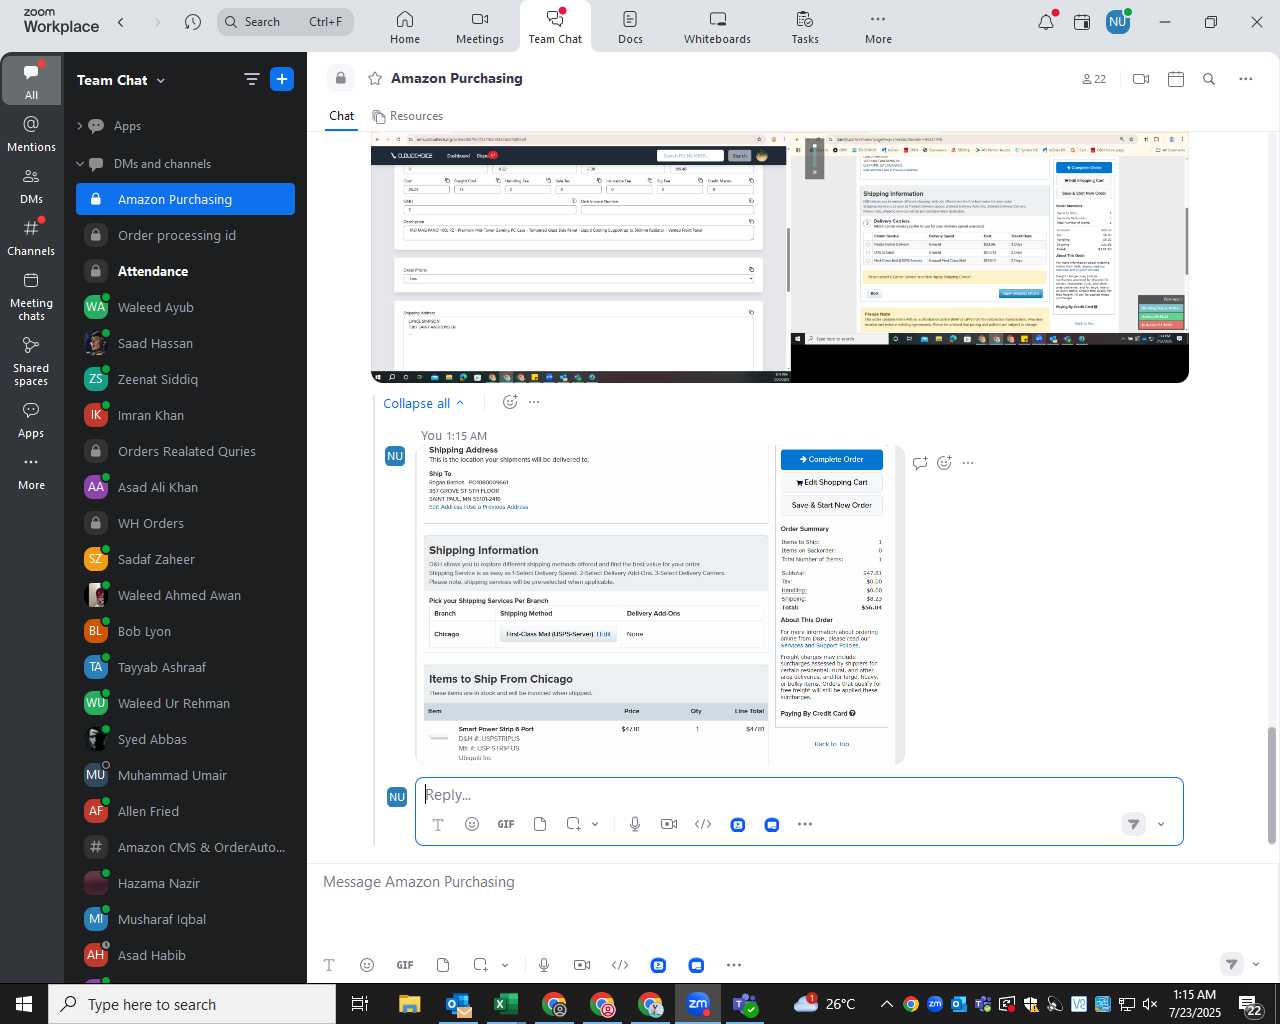Open history clock icon in the top bar
The image size is (1280, 1024).
[193, 22]
